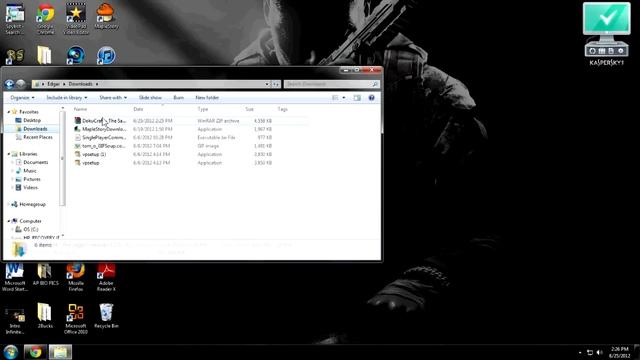Open the Share with dropdown
Viewport: 640px width, 360px height.
113,98
